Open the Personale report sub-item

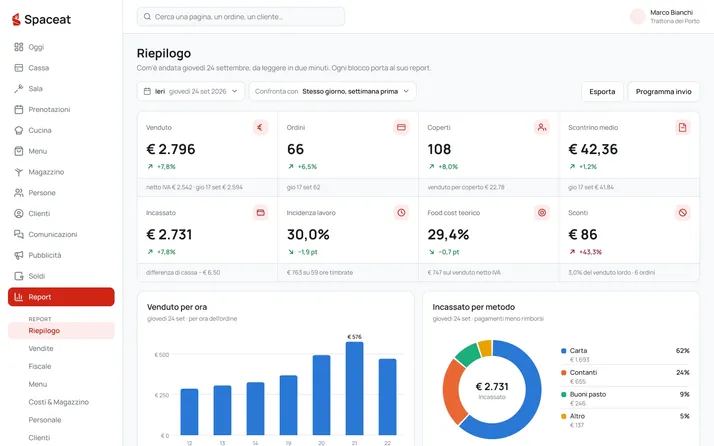[x=61, y=420]
